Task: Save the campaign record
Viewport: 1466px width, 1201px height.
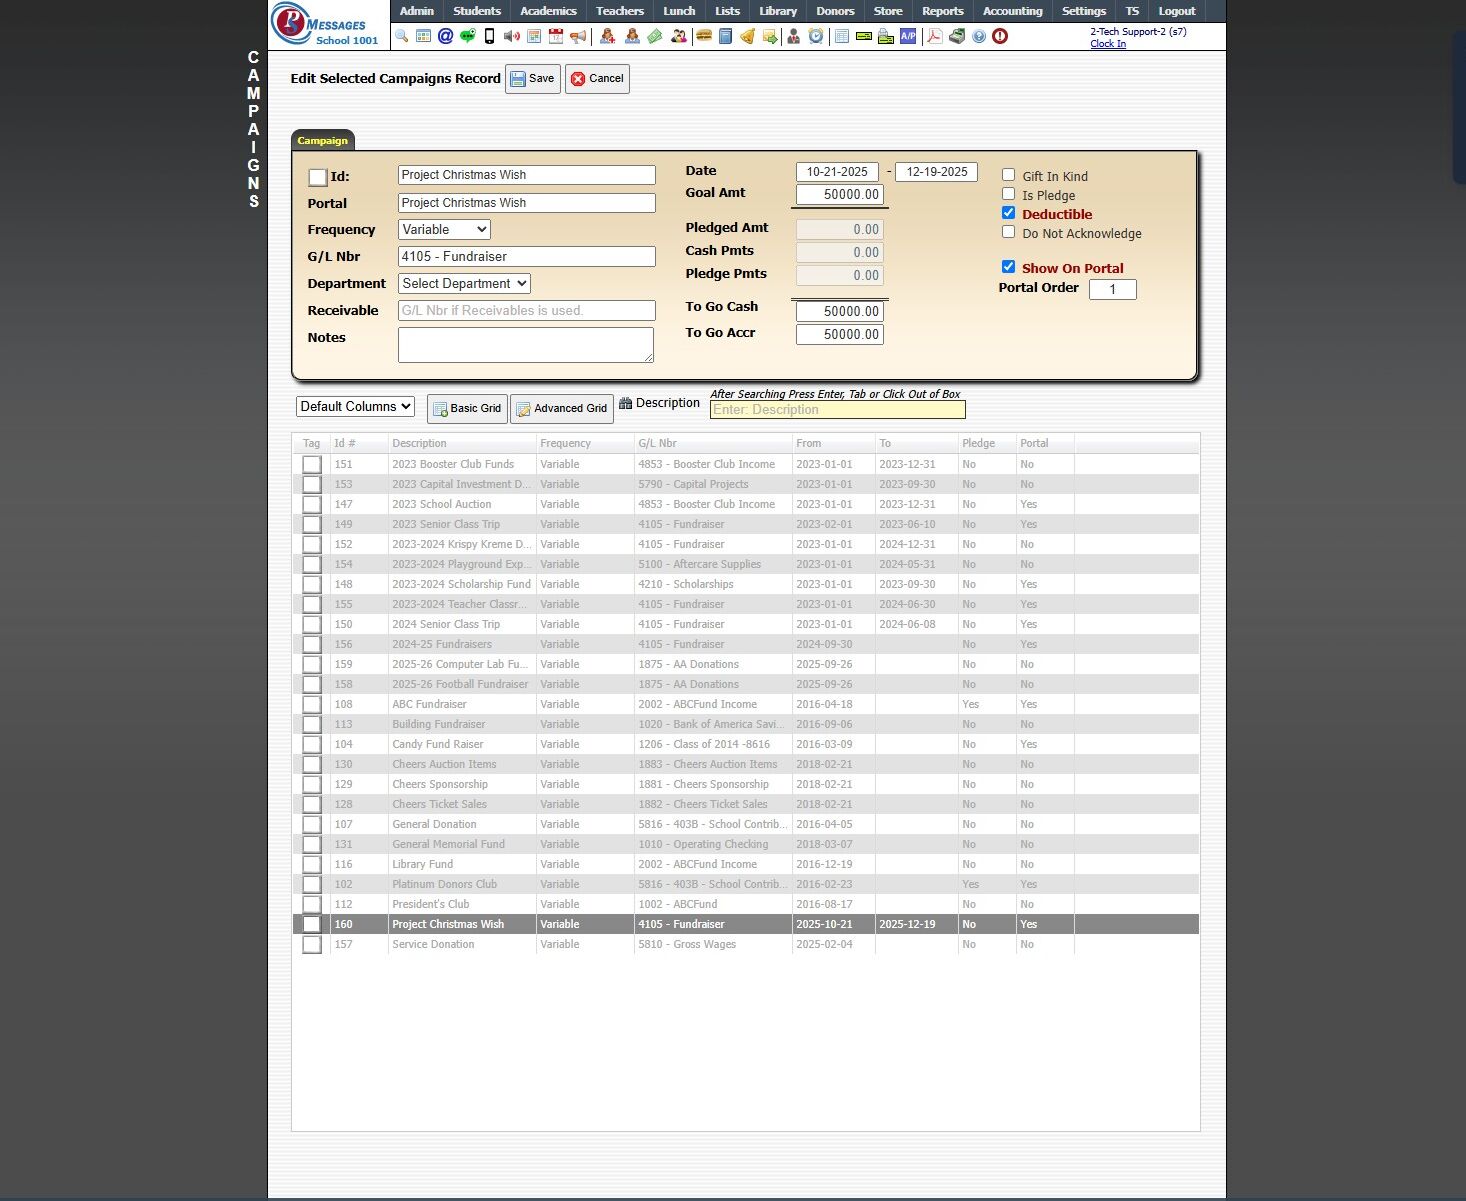Action: coord(532,79)
